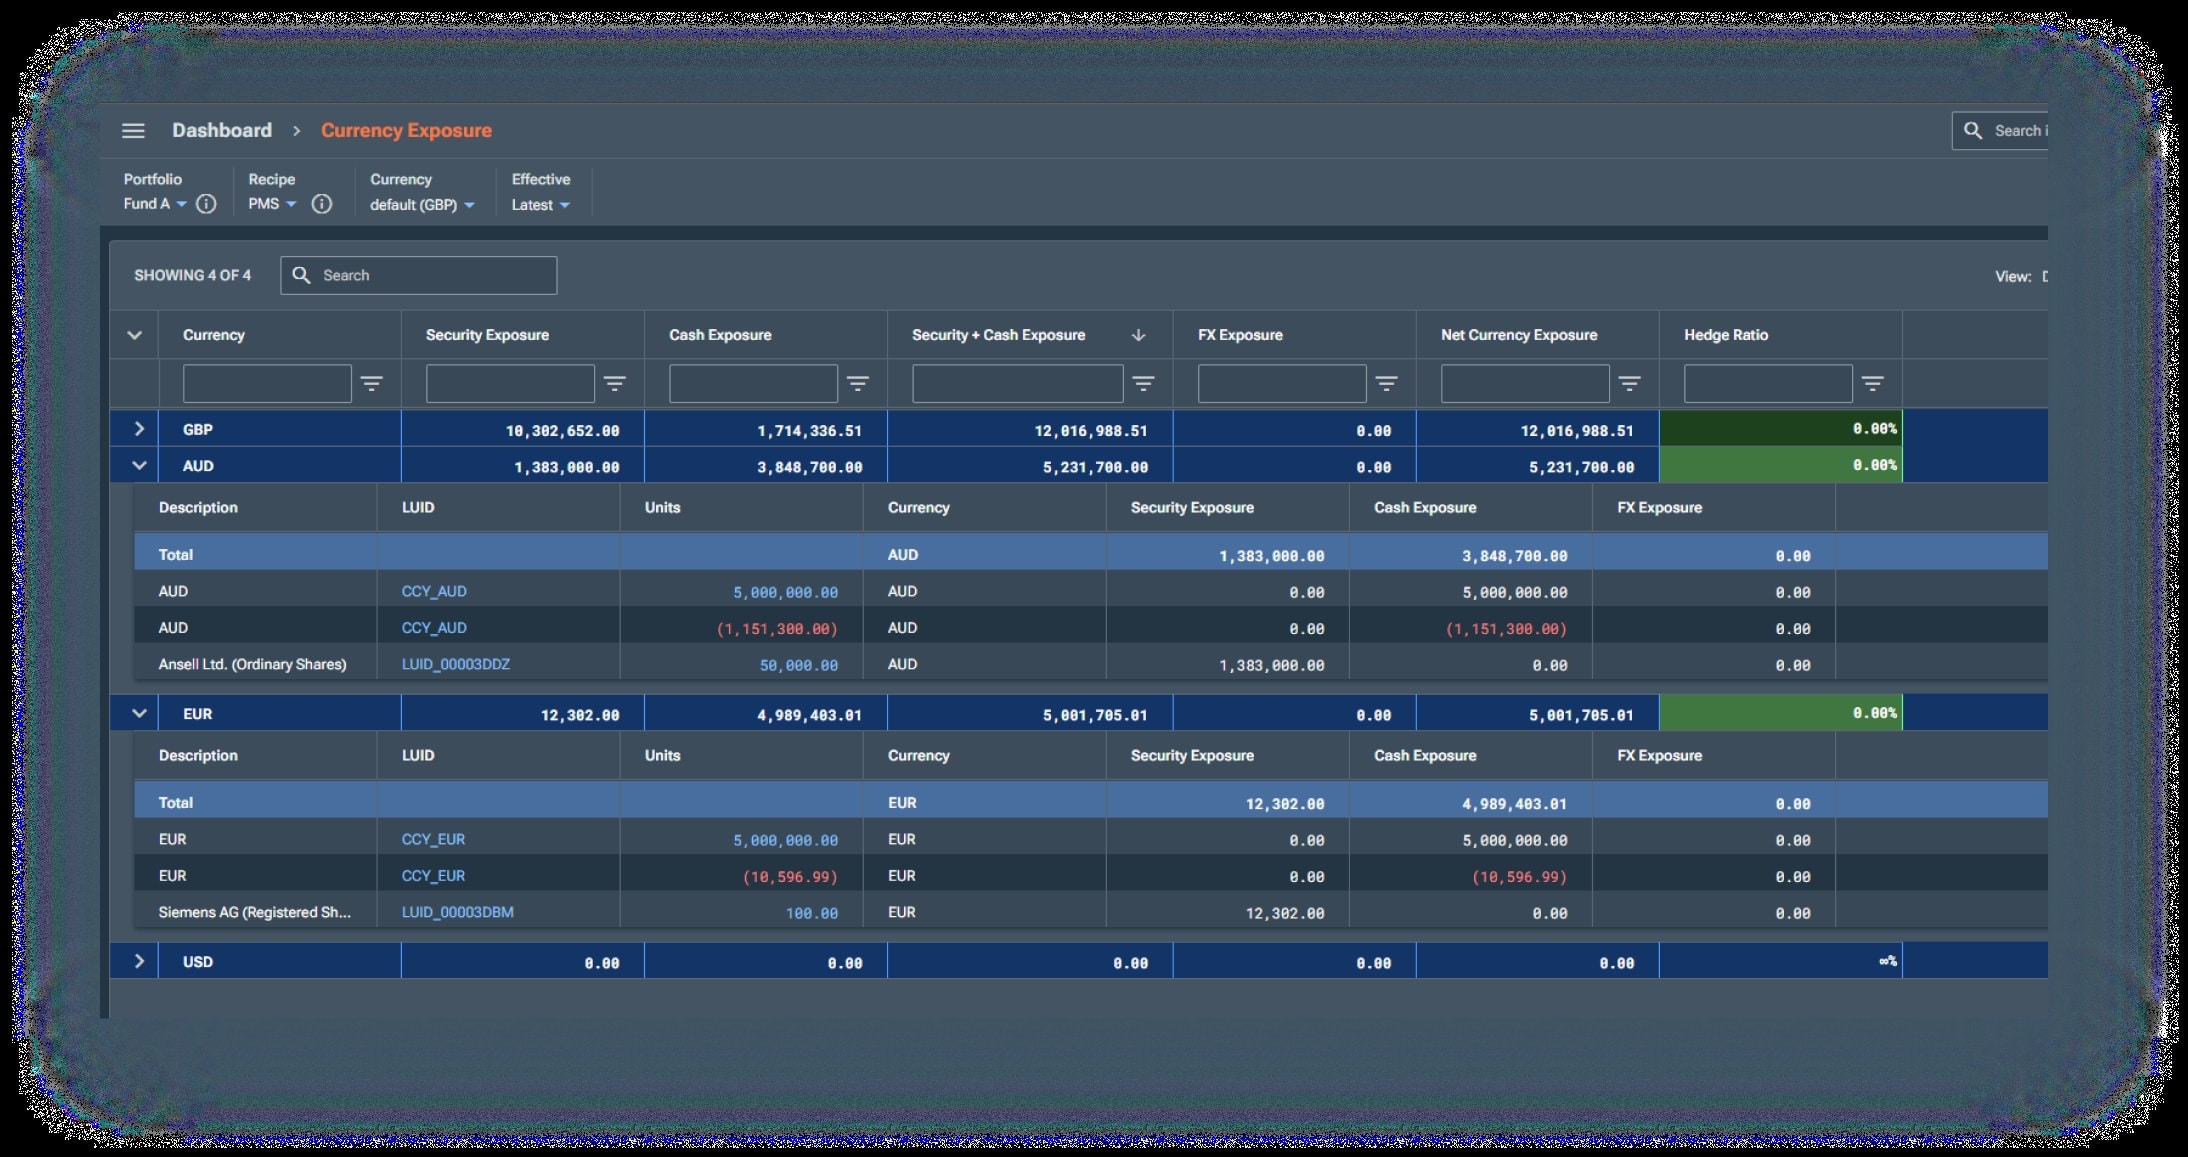2188x1157 pixels.
Task: Open the hamburger navigation menu
Action: click(133, 131)
